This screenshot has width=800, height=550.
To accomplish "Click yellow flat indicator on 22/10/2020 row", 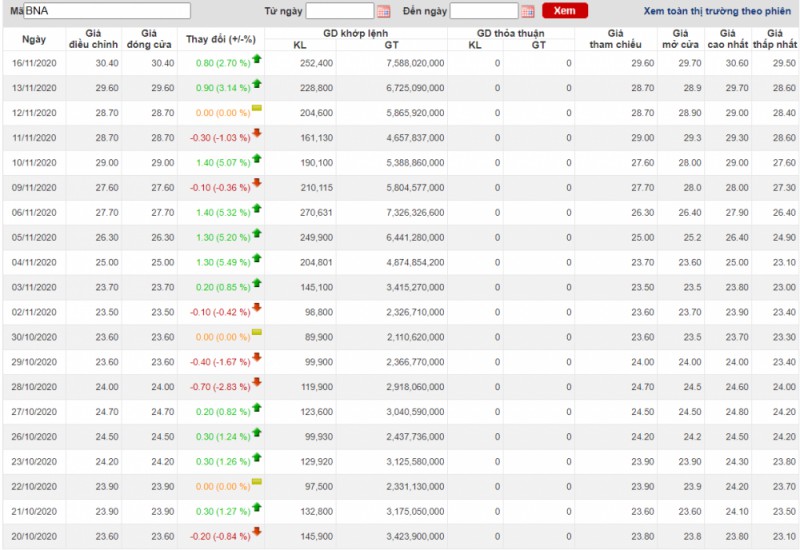I will 257,482.
